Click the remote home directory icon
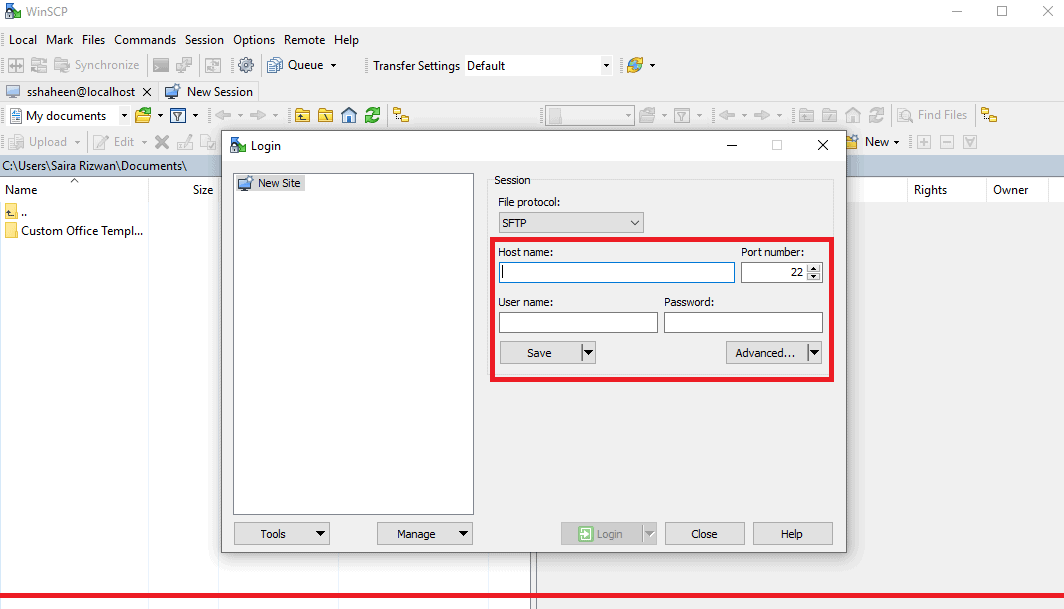 click(x=853, y=115)
